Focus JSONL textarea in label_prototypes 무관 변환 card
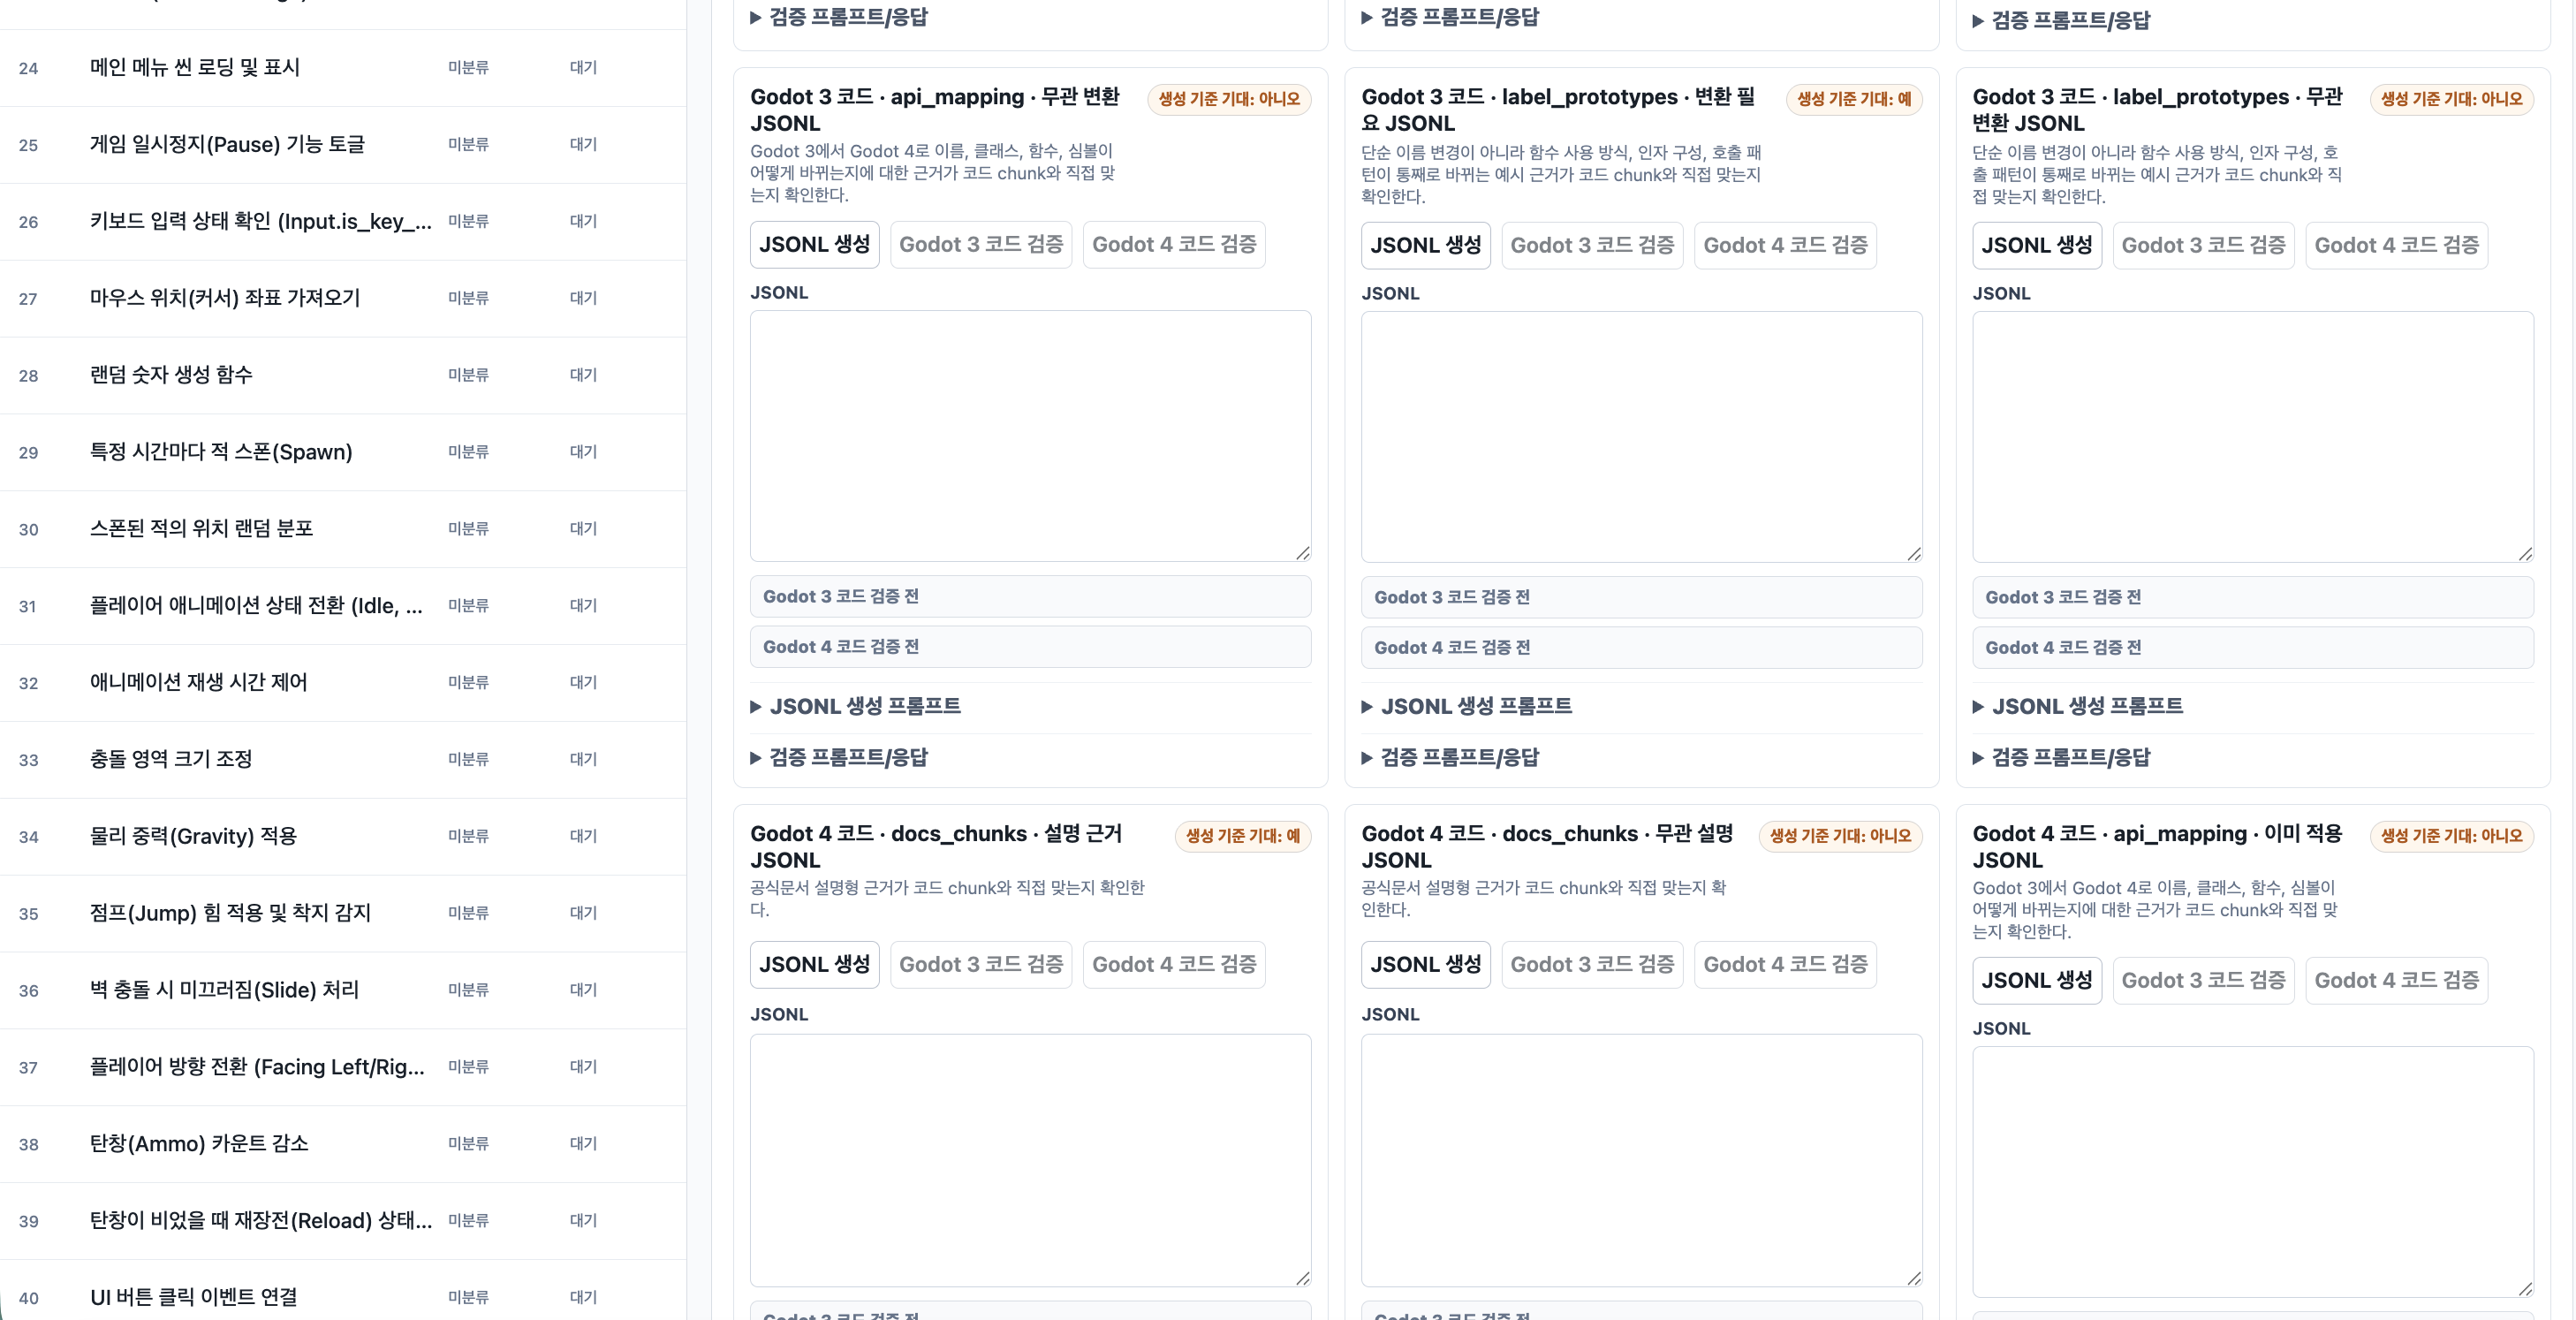Screen dimensions: 2576x1320 tap(2253, 437)
